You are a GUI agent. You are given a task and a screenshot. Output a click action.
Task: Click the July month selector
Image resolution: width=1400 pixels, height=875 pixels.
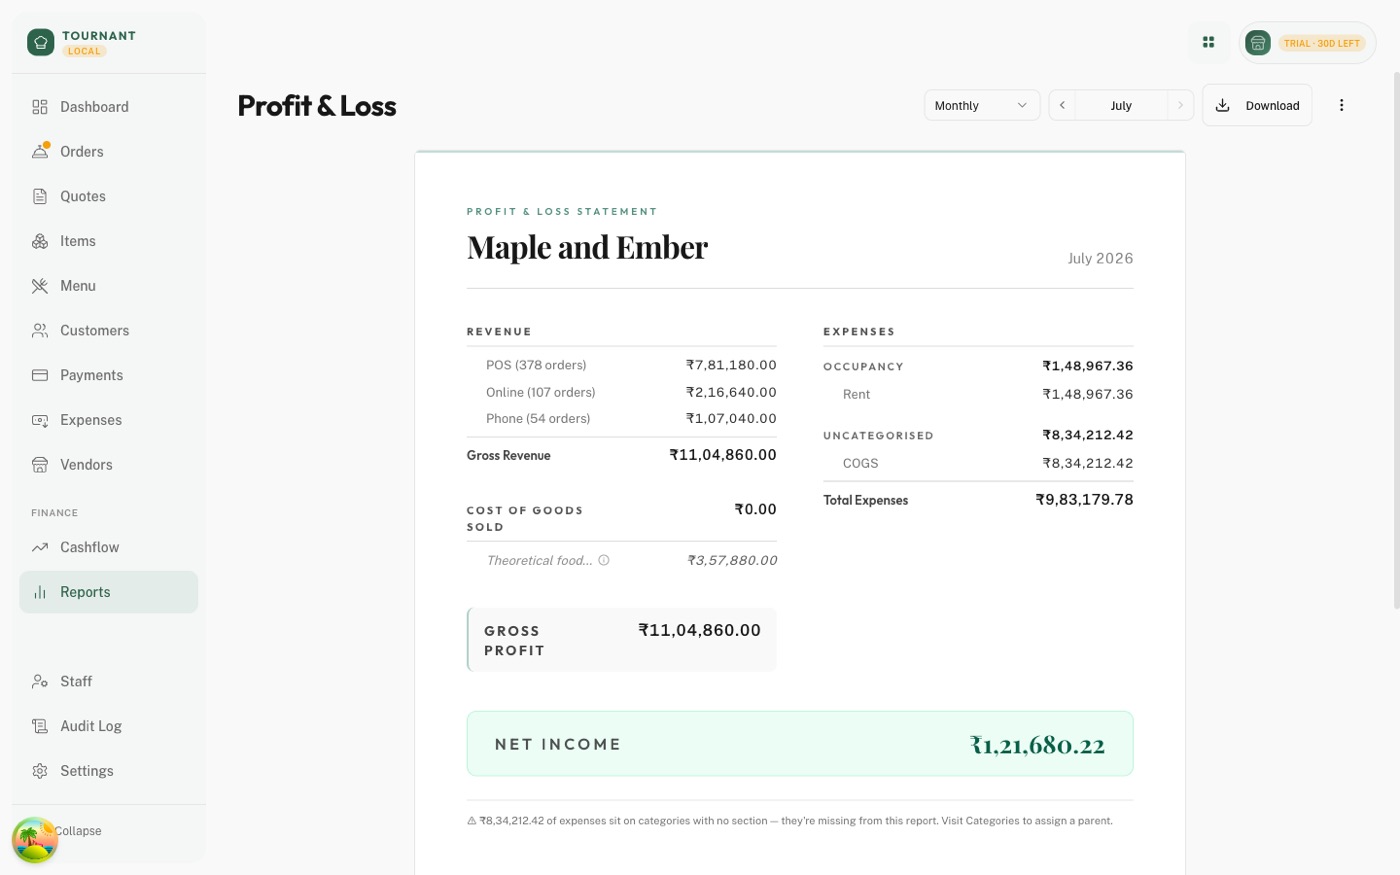click(x=1121, y=105)
